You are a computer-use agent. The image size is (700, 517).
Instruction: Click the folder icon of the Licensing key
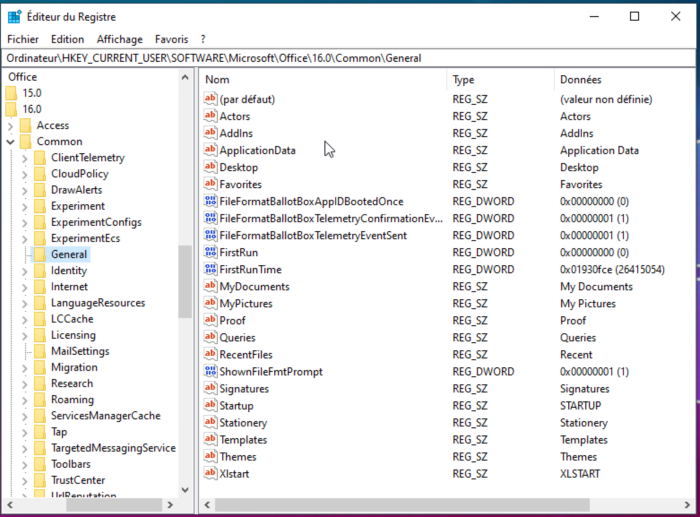coord(40,335)
